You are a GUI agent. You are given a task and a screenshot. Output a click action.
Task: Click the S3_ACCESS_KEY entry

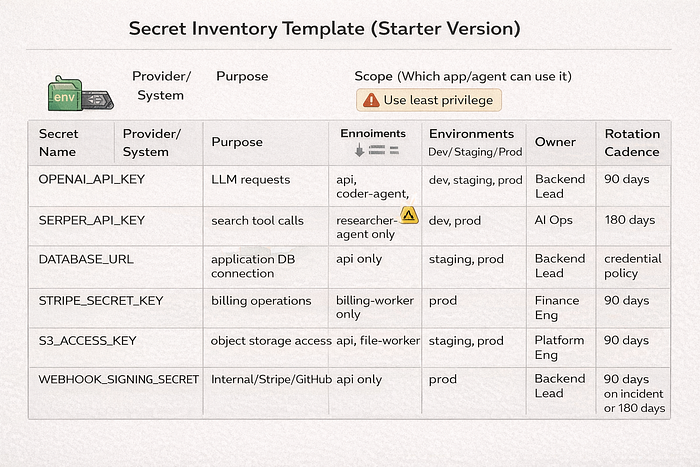87,341
